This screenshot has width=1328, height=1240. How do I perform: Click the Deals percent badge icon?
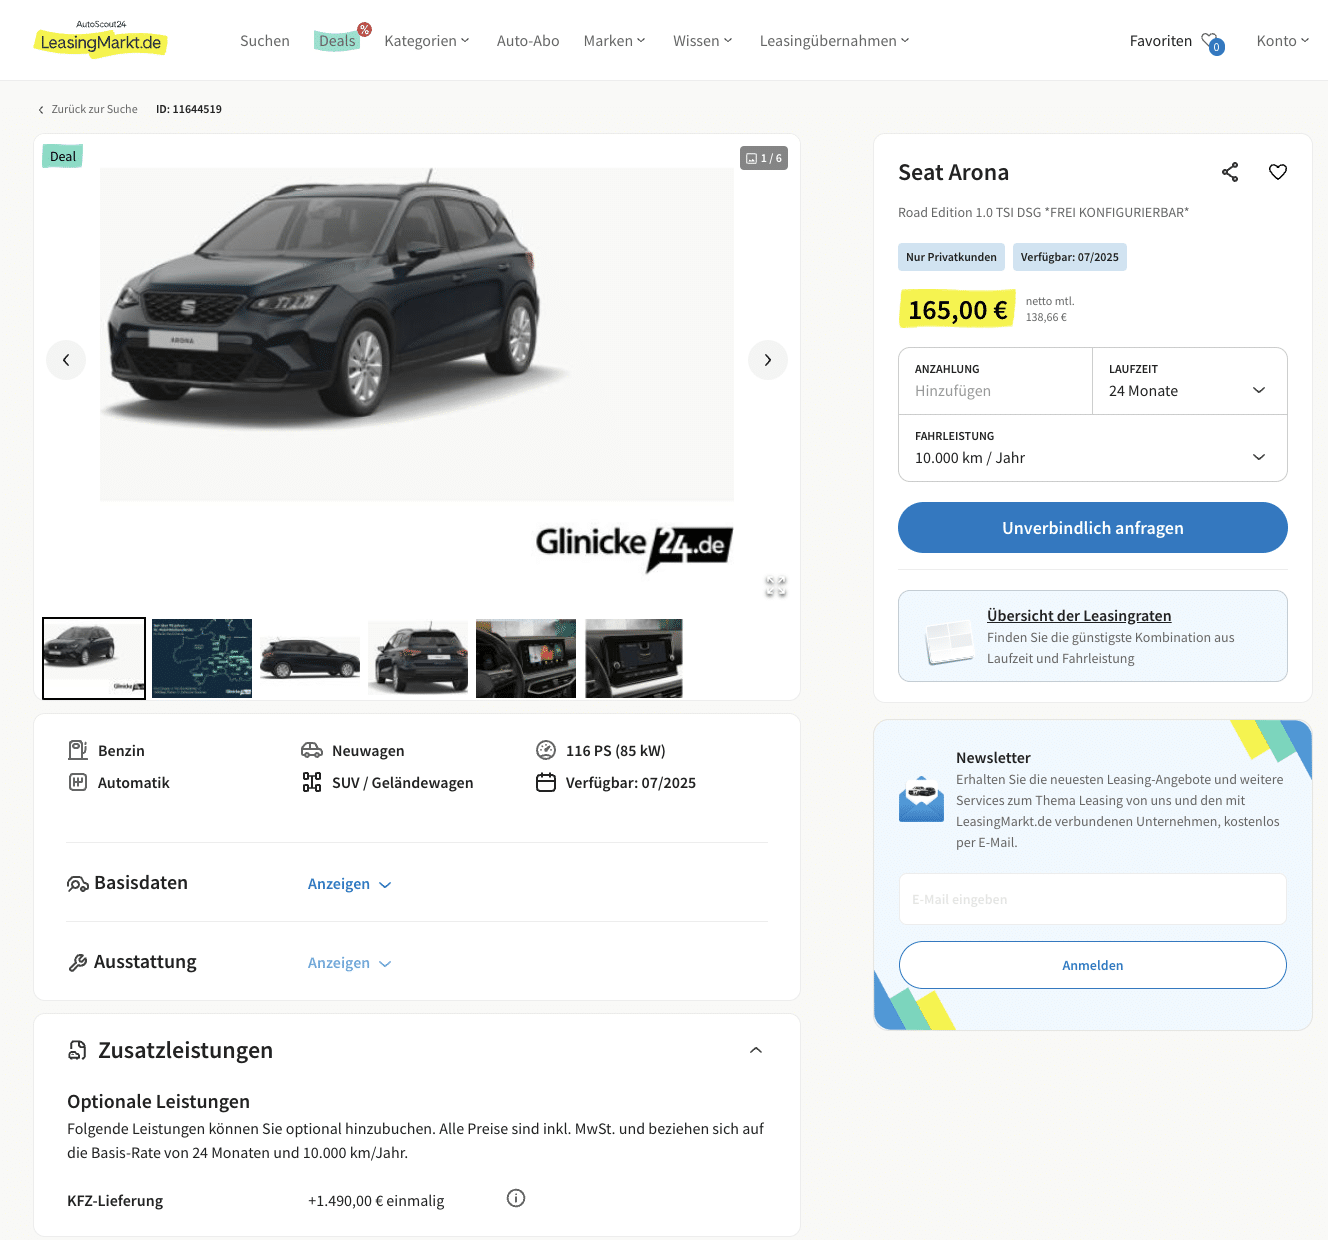point(364,29)
